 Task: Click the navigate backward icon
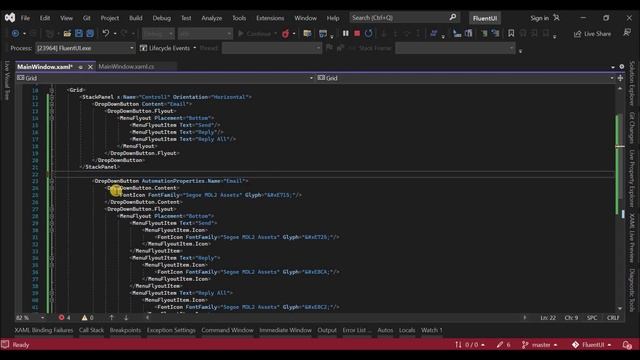pyautogui.click(x=15, y=33)
